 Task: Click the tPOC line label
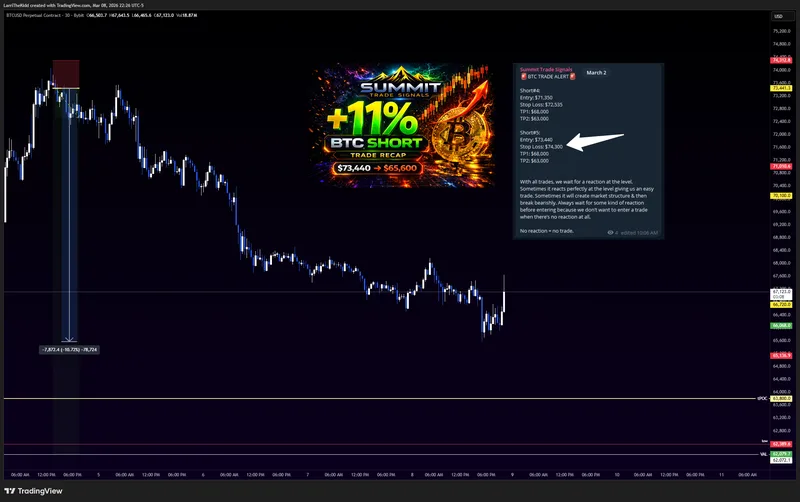click(x=762, y=398)
